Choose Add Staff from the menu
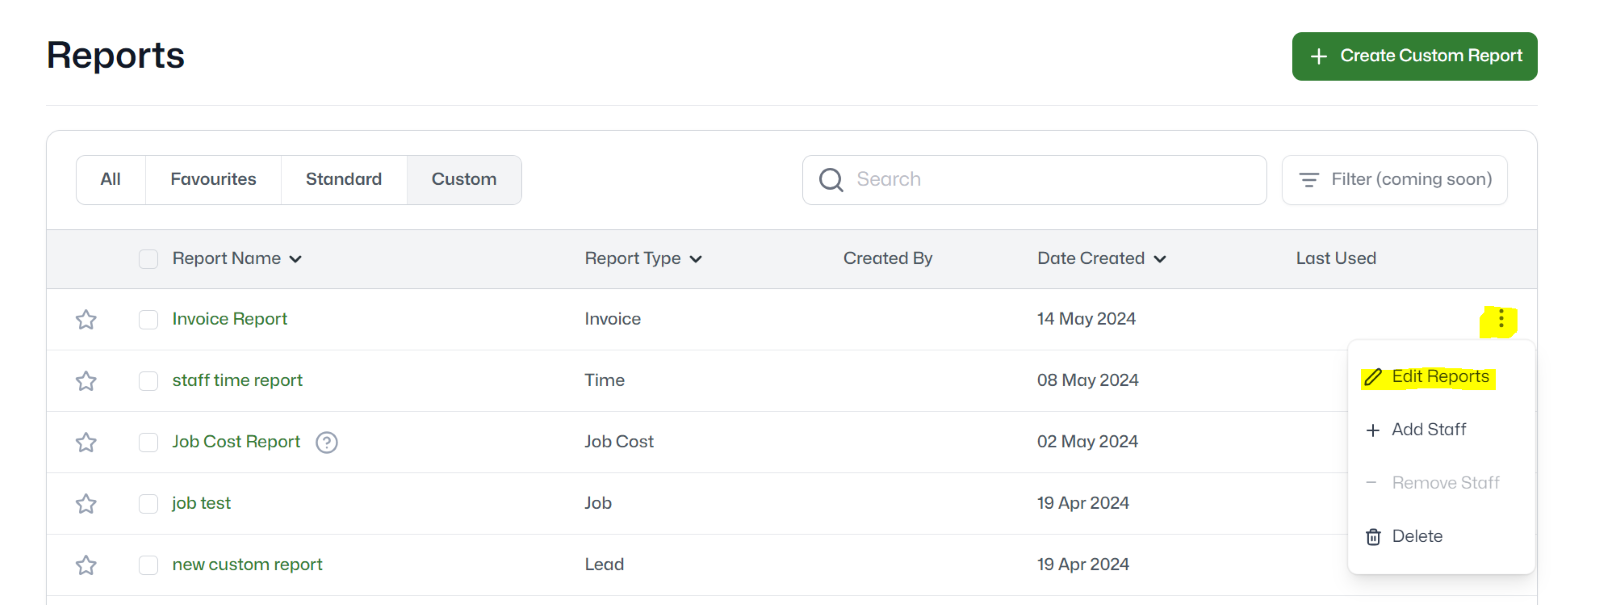This screenshot has height=605, width=1600. 1441,430
